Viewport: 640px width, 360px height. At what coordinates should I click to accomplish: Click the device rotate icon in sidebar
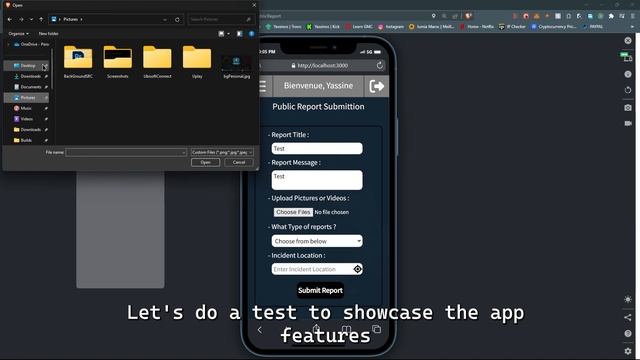[x=628, y=90]
